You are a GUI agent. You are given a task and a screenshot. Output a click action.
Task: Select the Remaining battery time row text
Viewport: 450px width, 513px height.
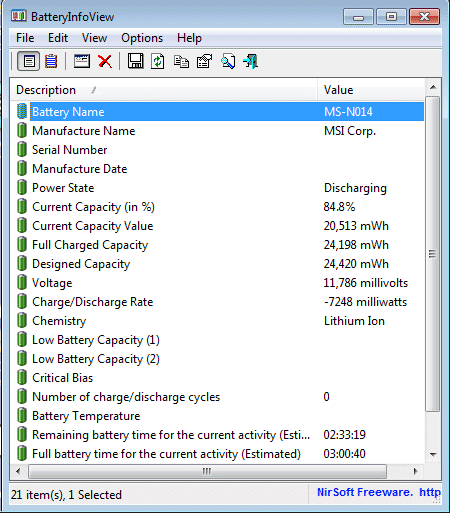[171, 435]
